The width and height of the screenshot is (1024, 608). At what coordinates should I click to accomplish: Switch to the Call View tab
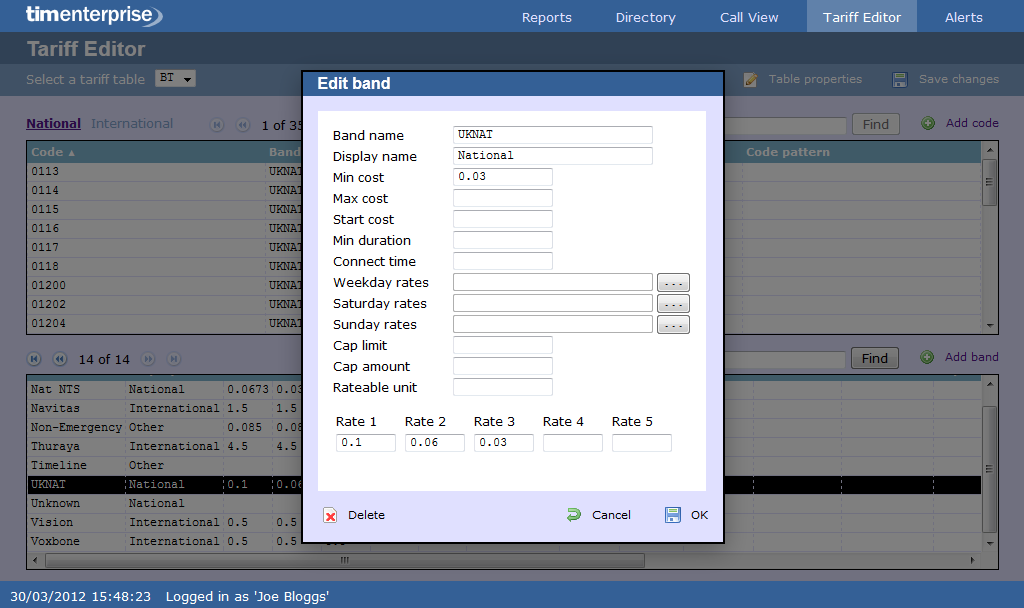coord(749,17)
